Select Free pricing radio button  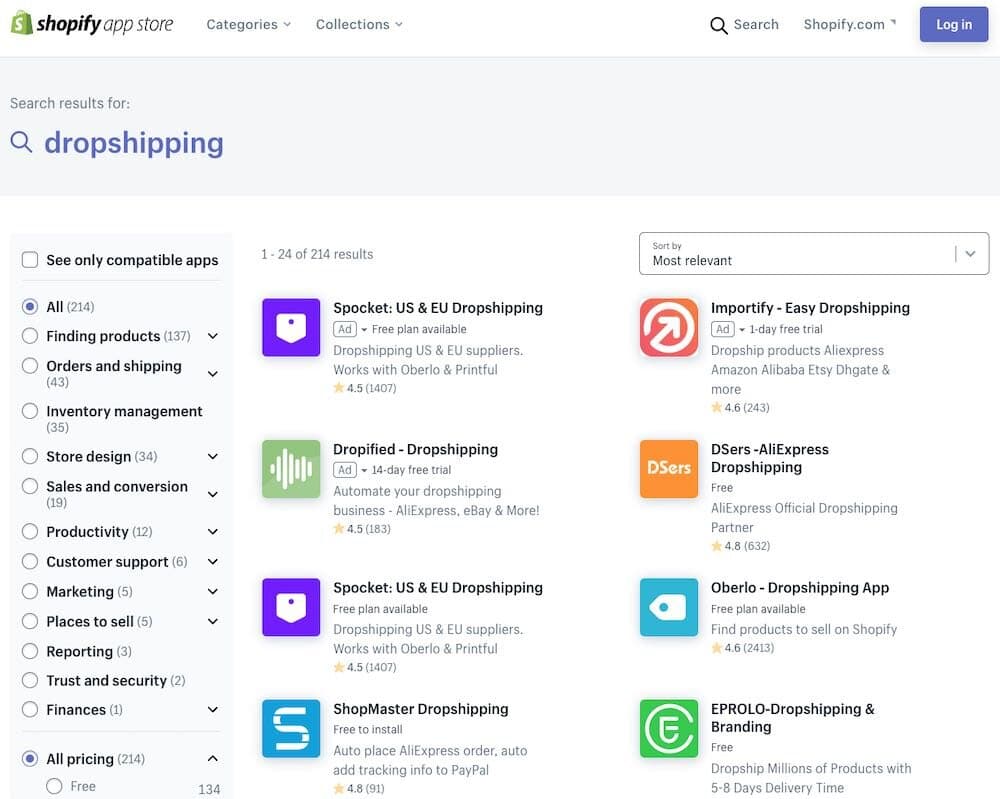54,786
